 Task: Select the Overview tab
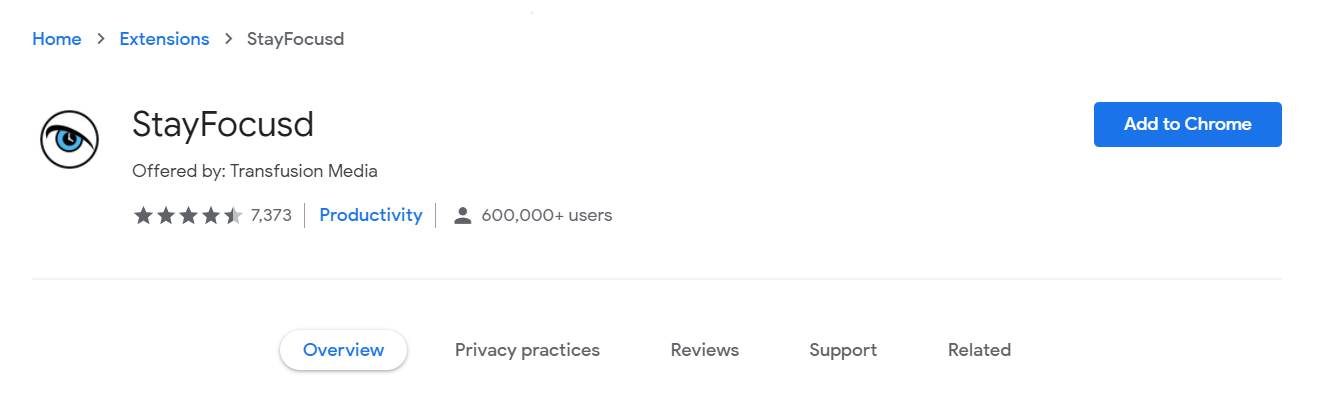[343, 350]
